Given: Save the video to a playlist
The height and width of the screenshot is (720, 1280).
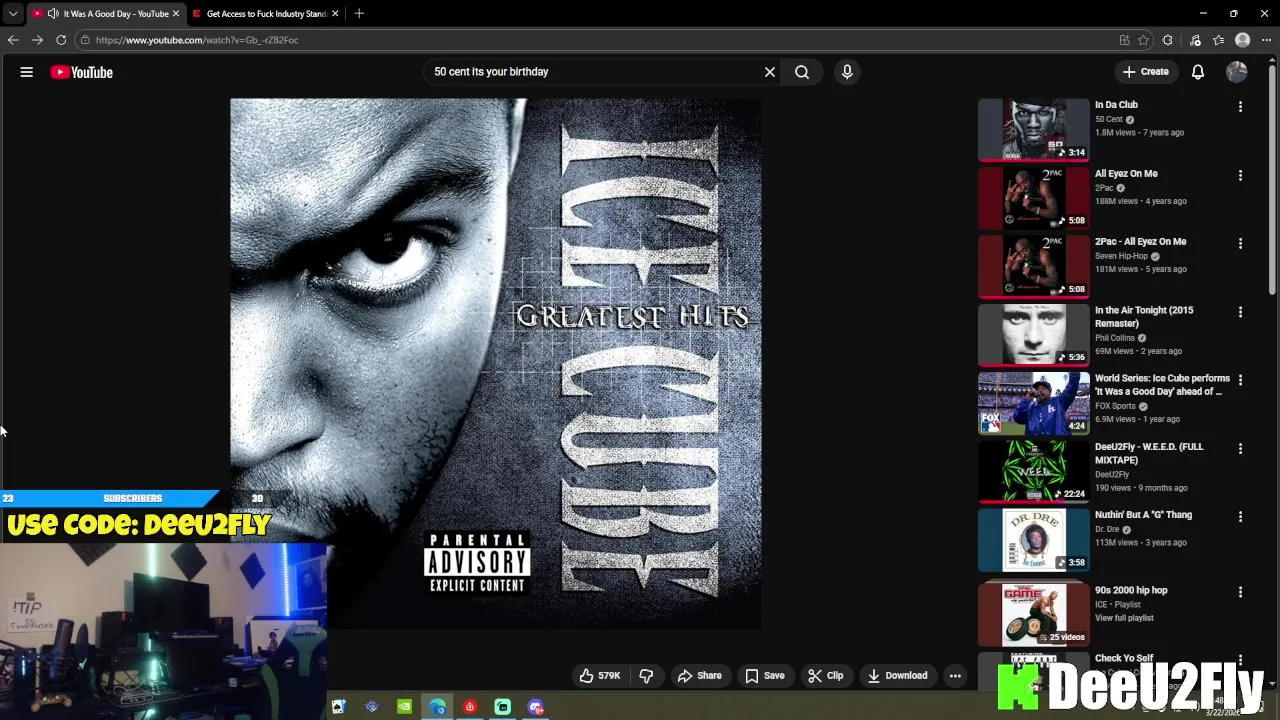Looking at the screenshot, I should click(x=765, y=676).
